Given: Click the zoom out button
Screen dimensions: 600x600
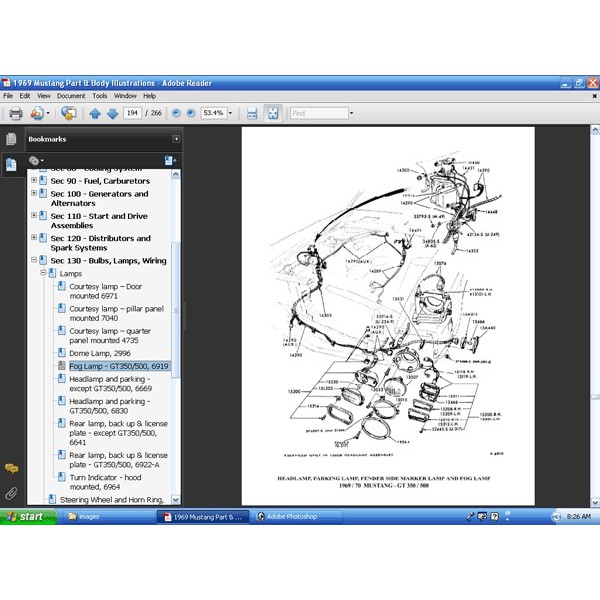Looking at the screenshot, I should [176, 113].
